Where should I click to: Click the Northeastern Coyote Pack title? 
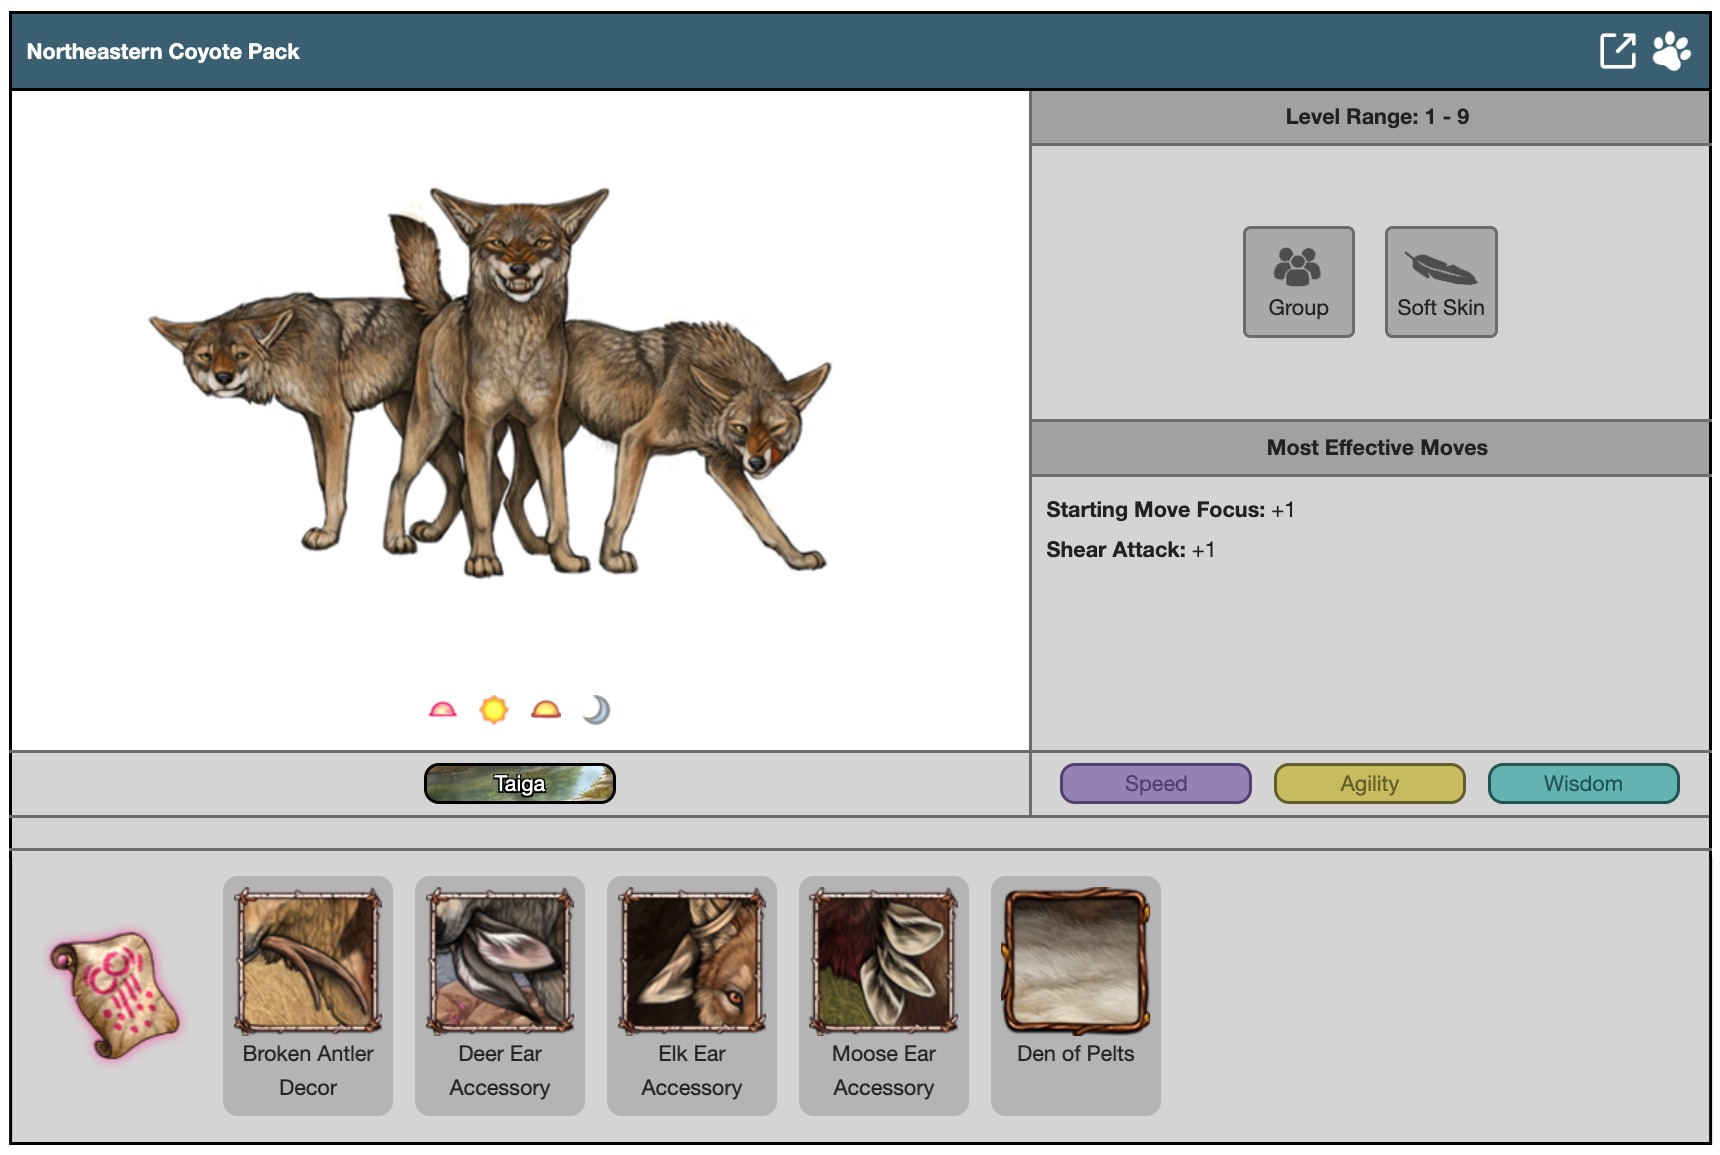[163, 52]
